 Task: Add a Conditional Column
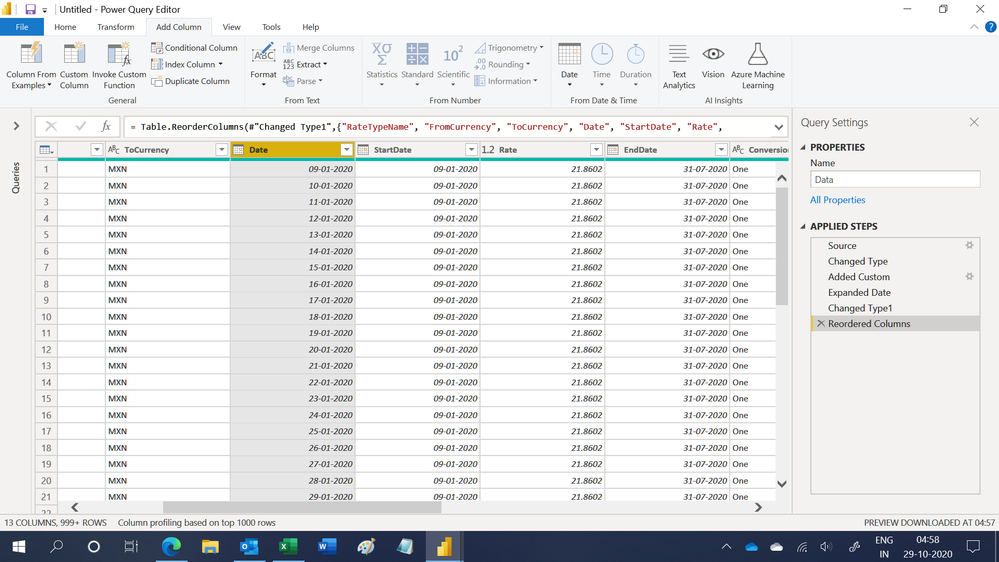[194, 48]
